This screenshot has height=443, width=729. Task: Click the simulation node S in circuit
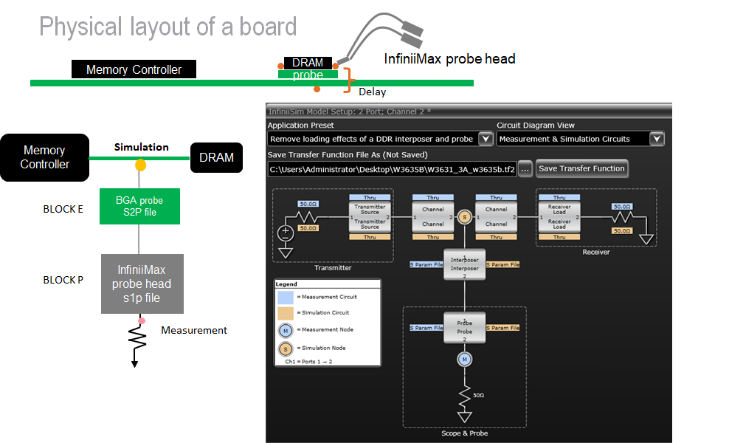coord(464,217)
